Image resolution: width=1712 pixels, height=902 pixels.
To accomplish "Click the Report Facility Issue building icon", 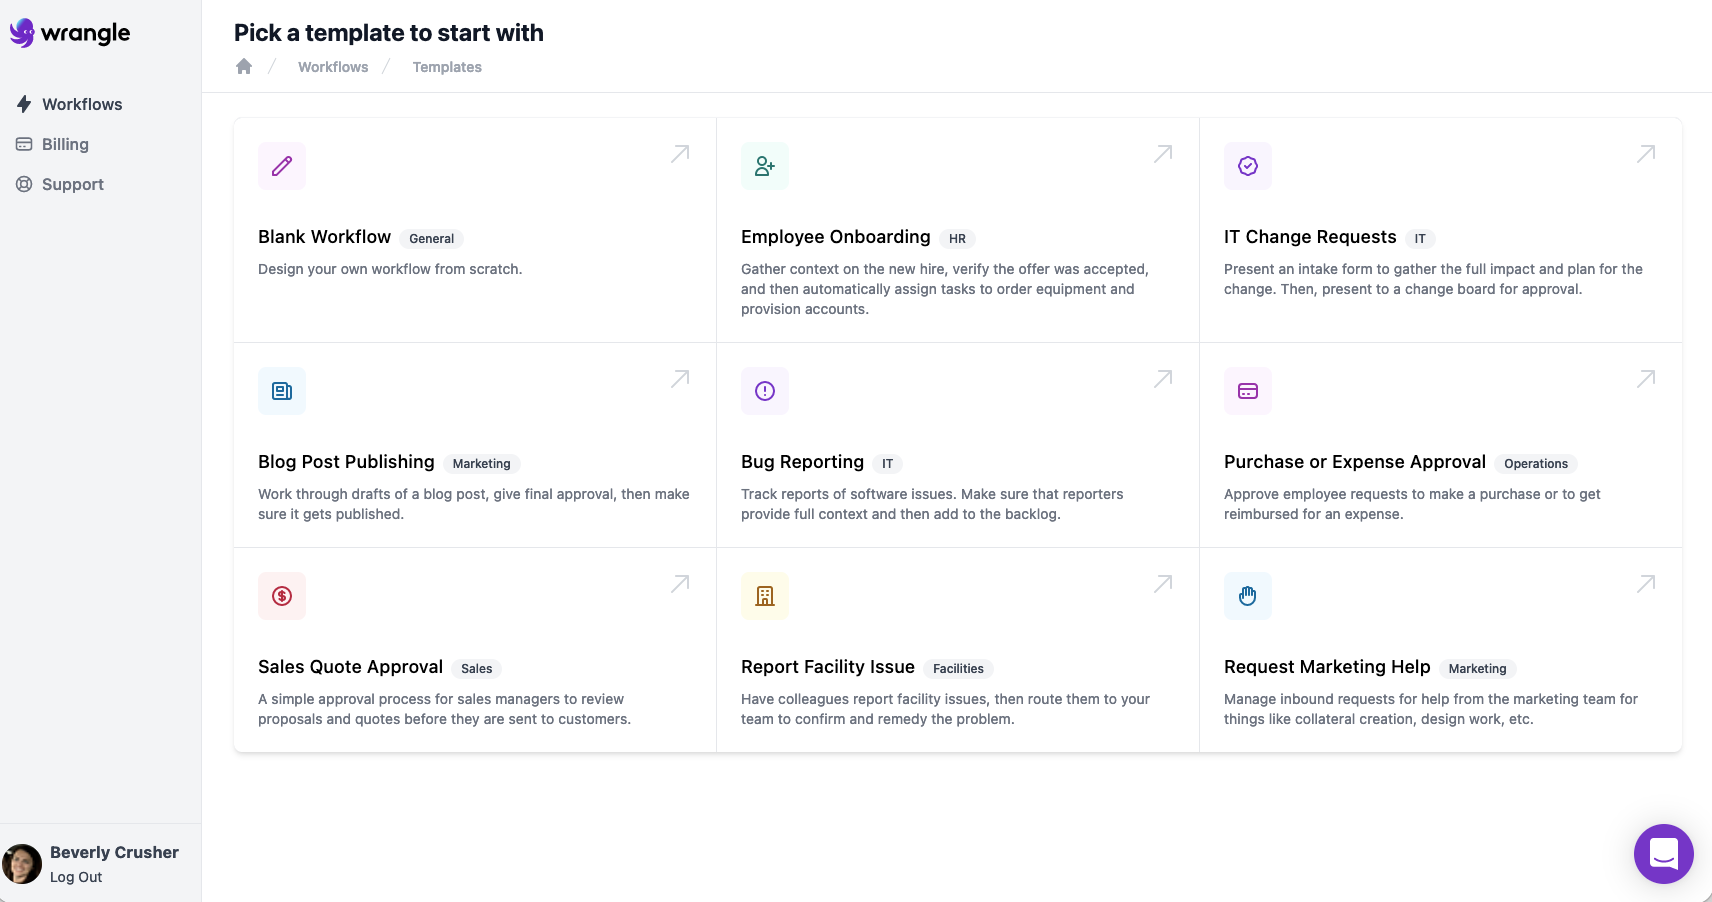I will 765,596.
